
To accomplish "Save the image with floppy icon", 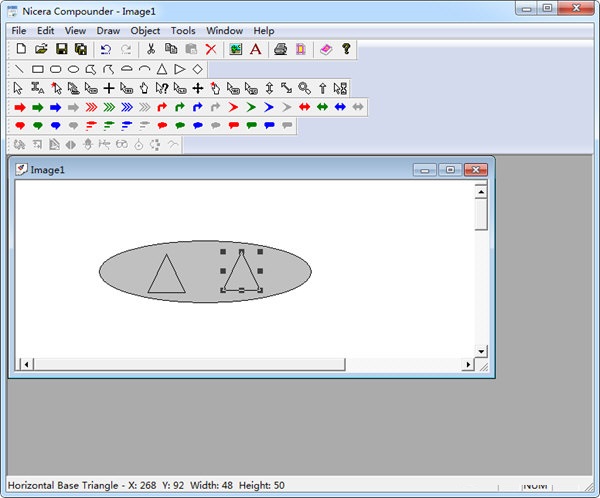I will click(61, 49).
